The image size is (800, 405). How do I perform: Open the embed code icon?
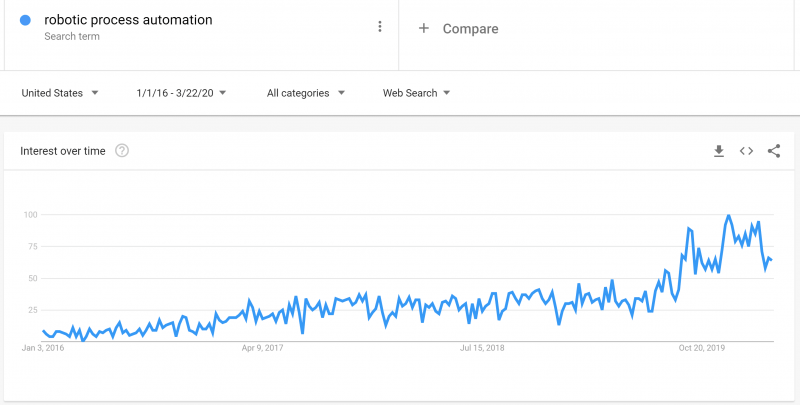coord(746,151)
